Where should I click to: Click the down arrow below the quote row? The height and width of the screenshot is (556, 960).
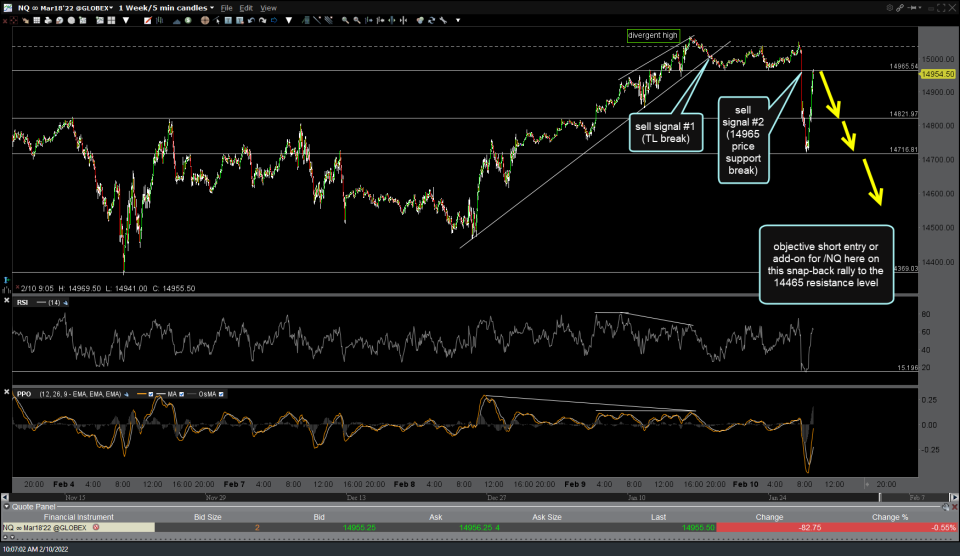tap(12, 537)
